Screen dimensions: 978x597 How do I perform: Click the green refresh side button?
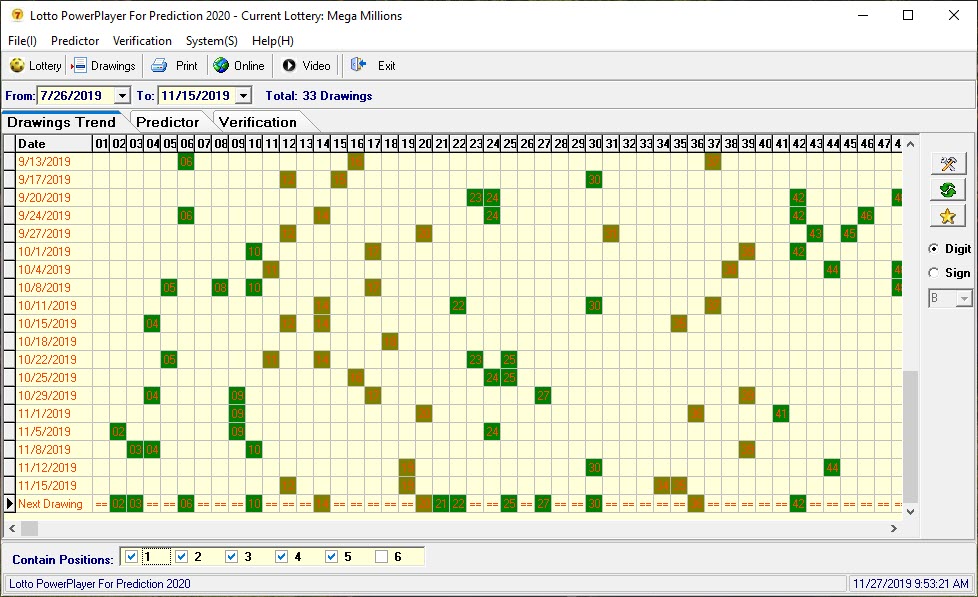click(947, 190)
